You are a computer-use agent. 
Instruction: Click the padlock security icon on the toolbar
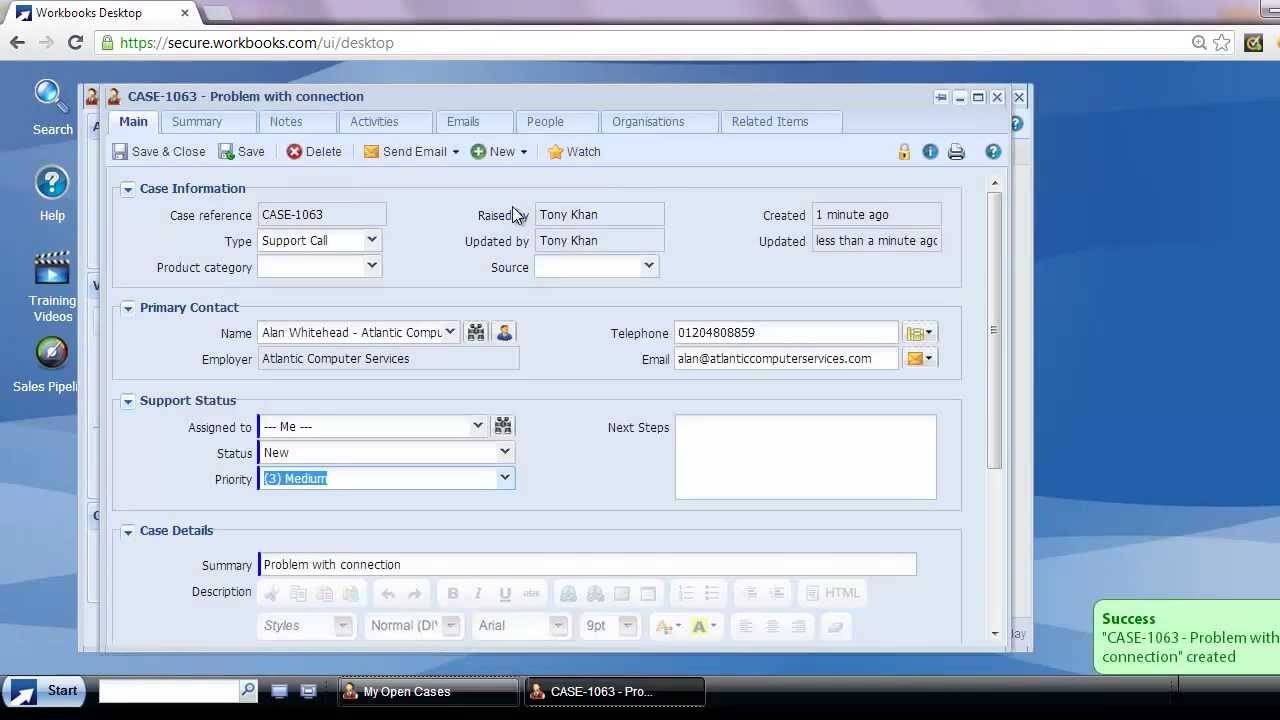pos(903,151)
